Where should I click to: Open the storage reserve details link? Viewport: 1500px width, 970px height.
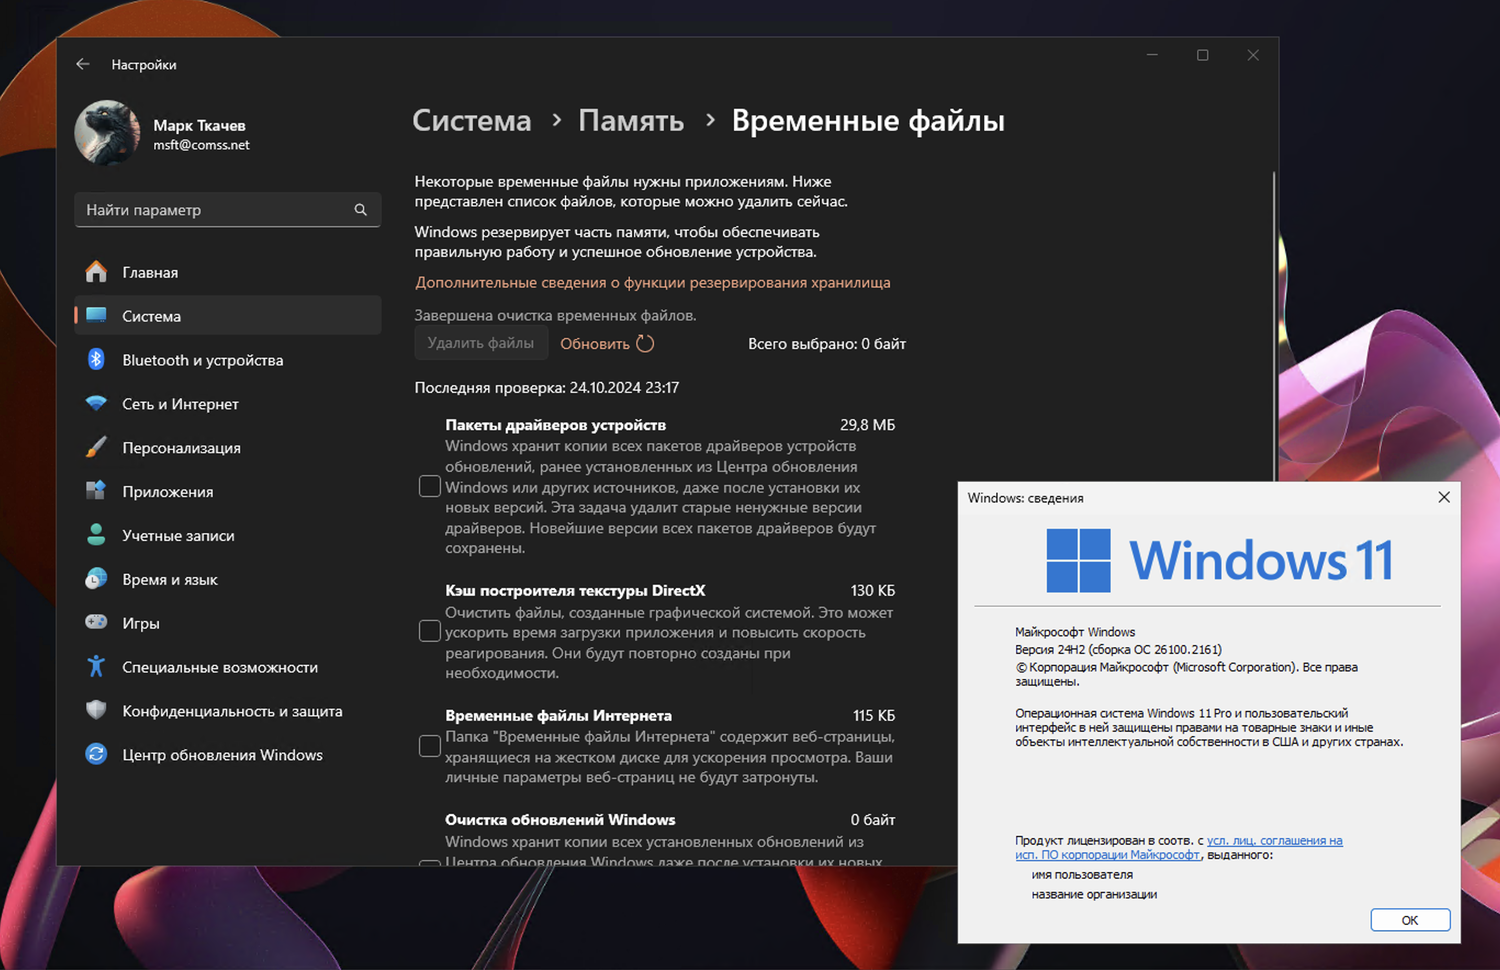point(652,282)
